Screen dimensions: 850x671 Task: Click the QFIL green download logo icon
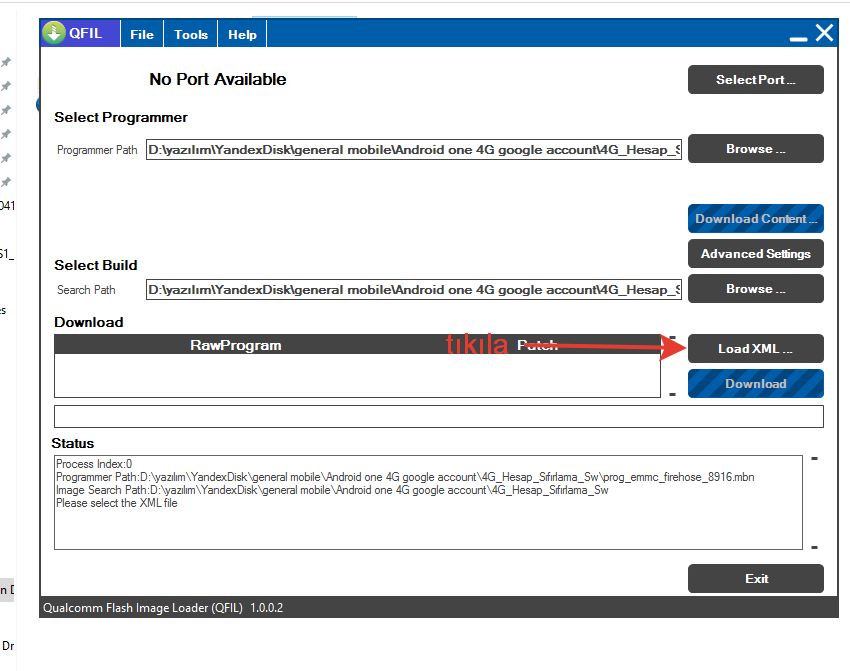54,33
